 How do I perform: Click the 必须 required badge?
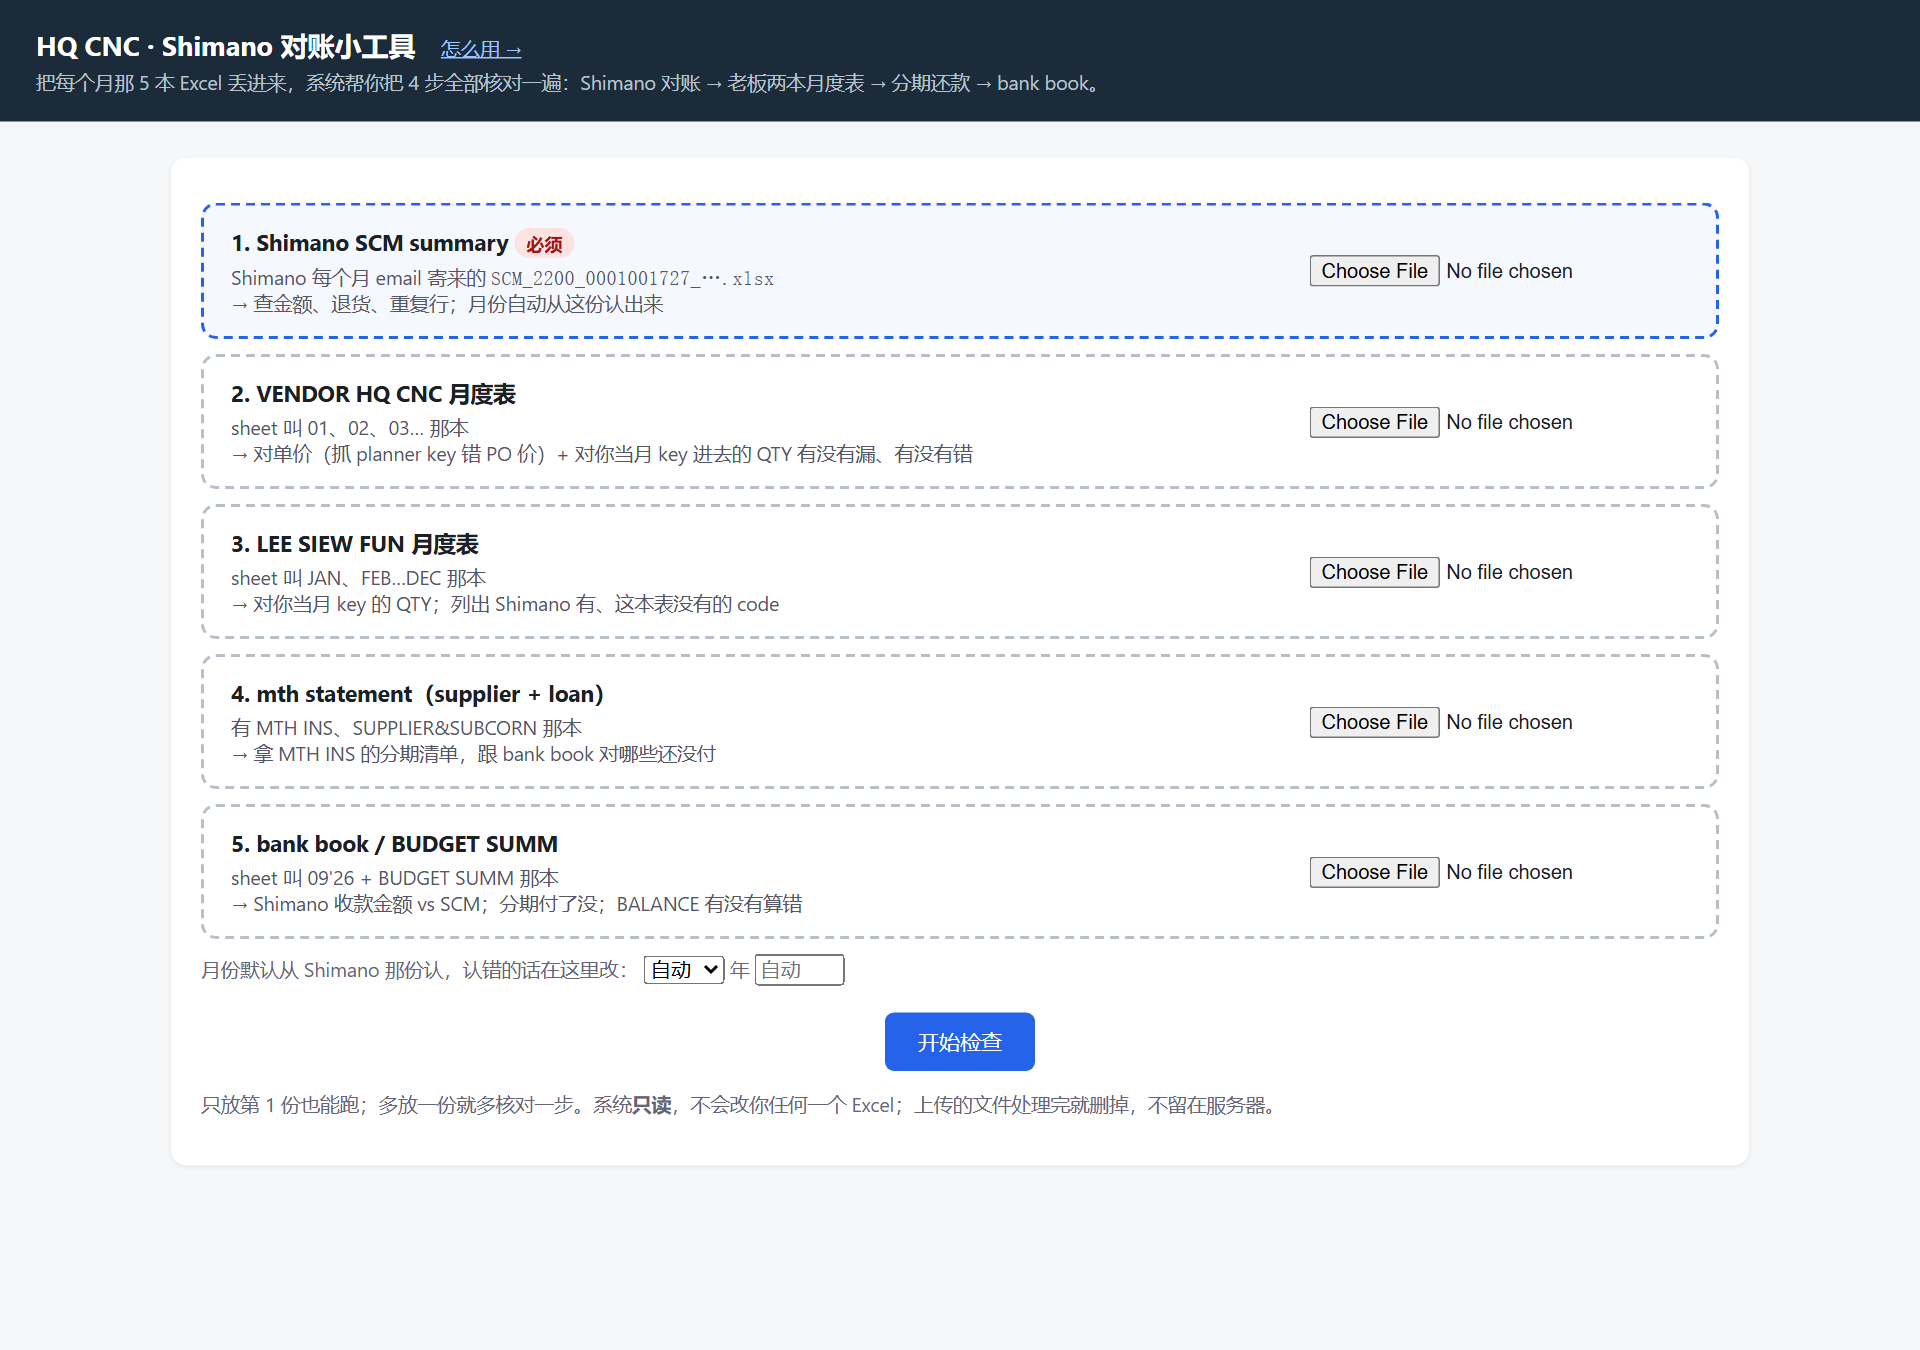coord(544,245)
